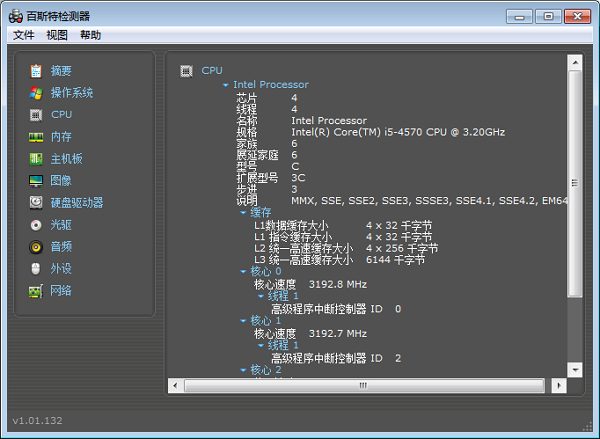The width and height of the screenshot is (600, 439).
Task: Collapse the Intel Processor node
Action: [226, 85]
